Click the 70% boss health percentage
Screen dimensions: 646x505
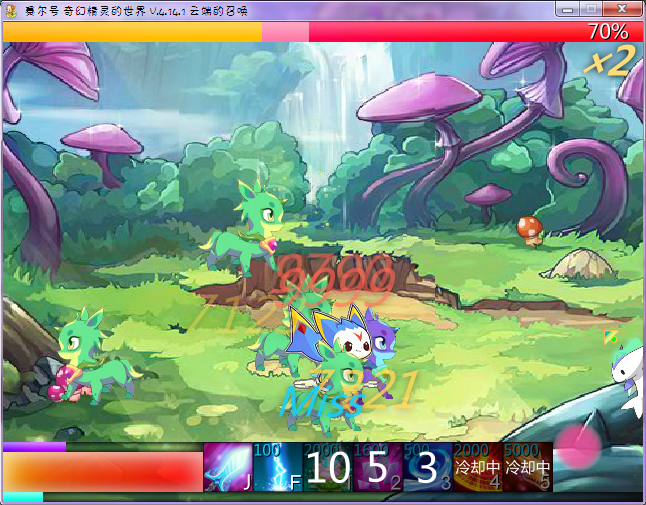608,32
